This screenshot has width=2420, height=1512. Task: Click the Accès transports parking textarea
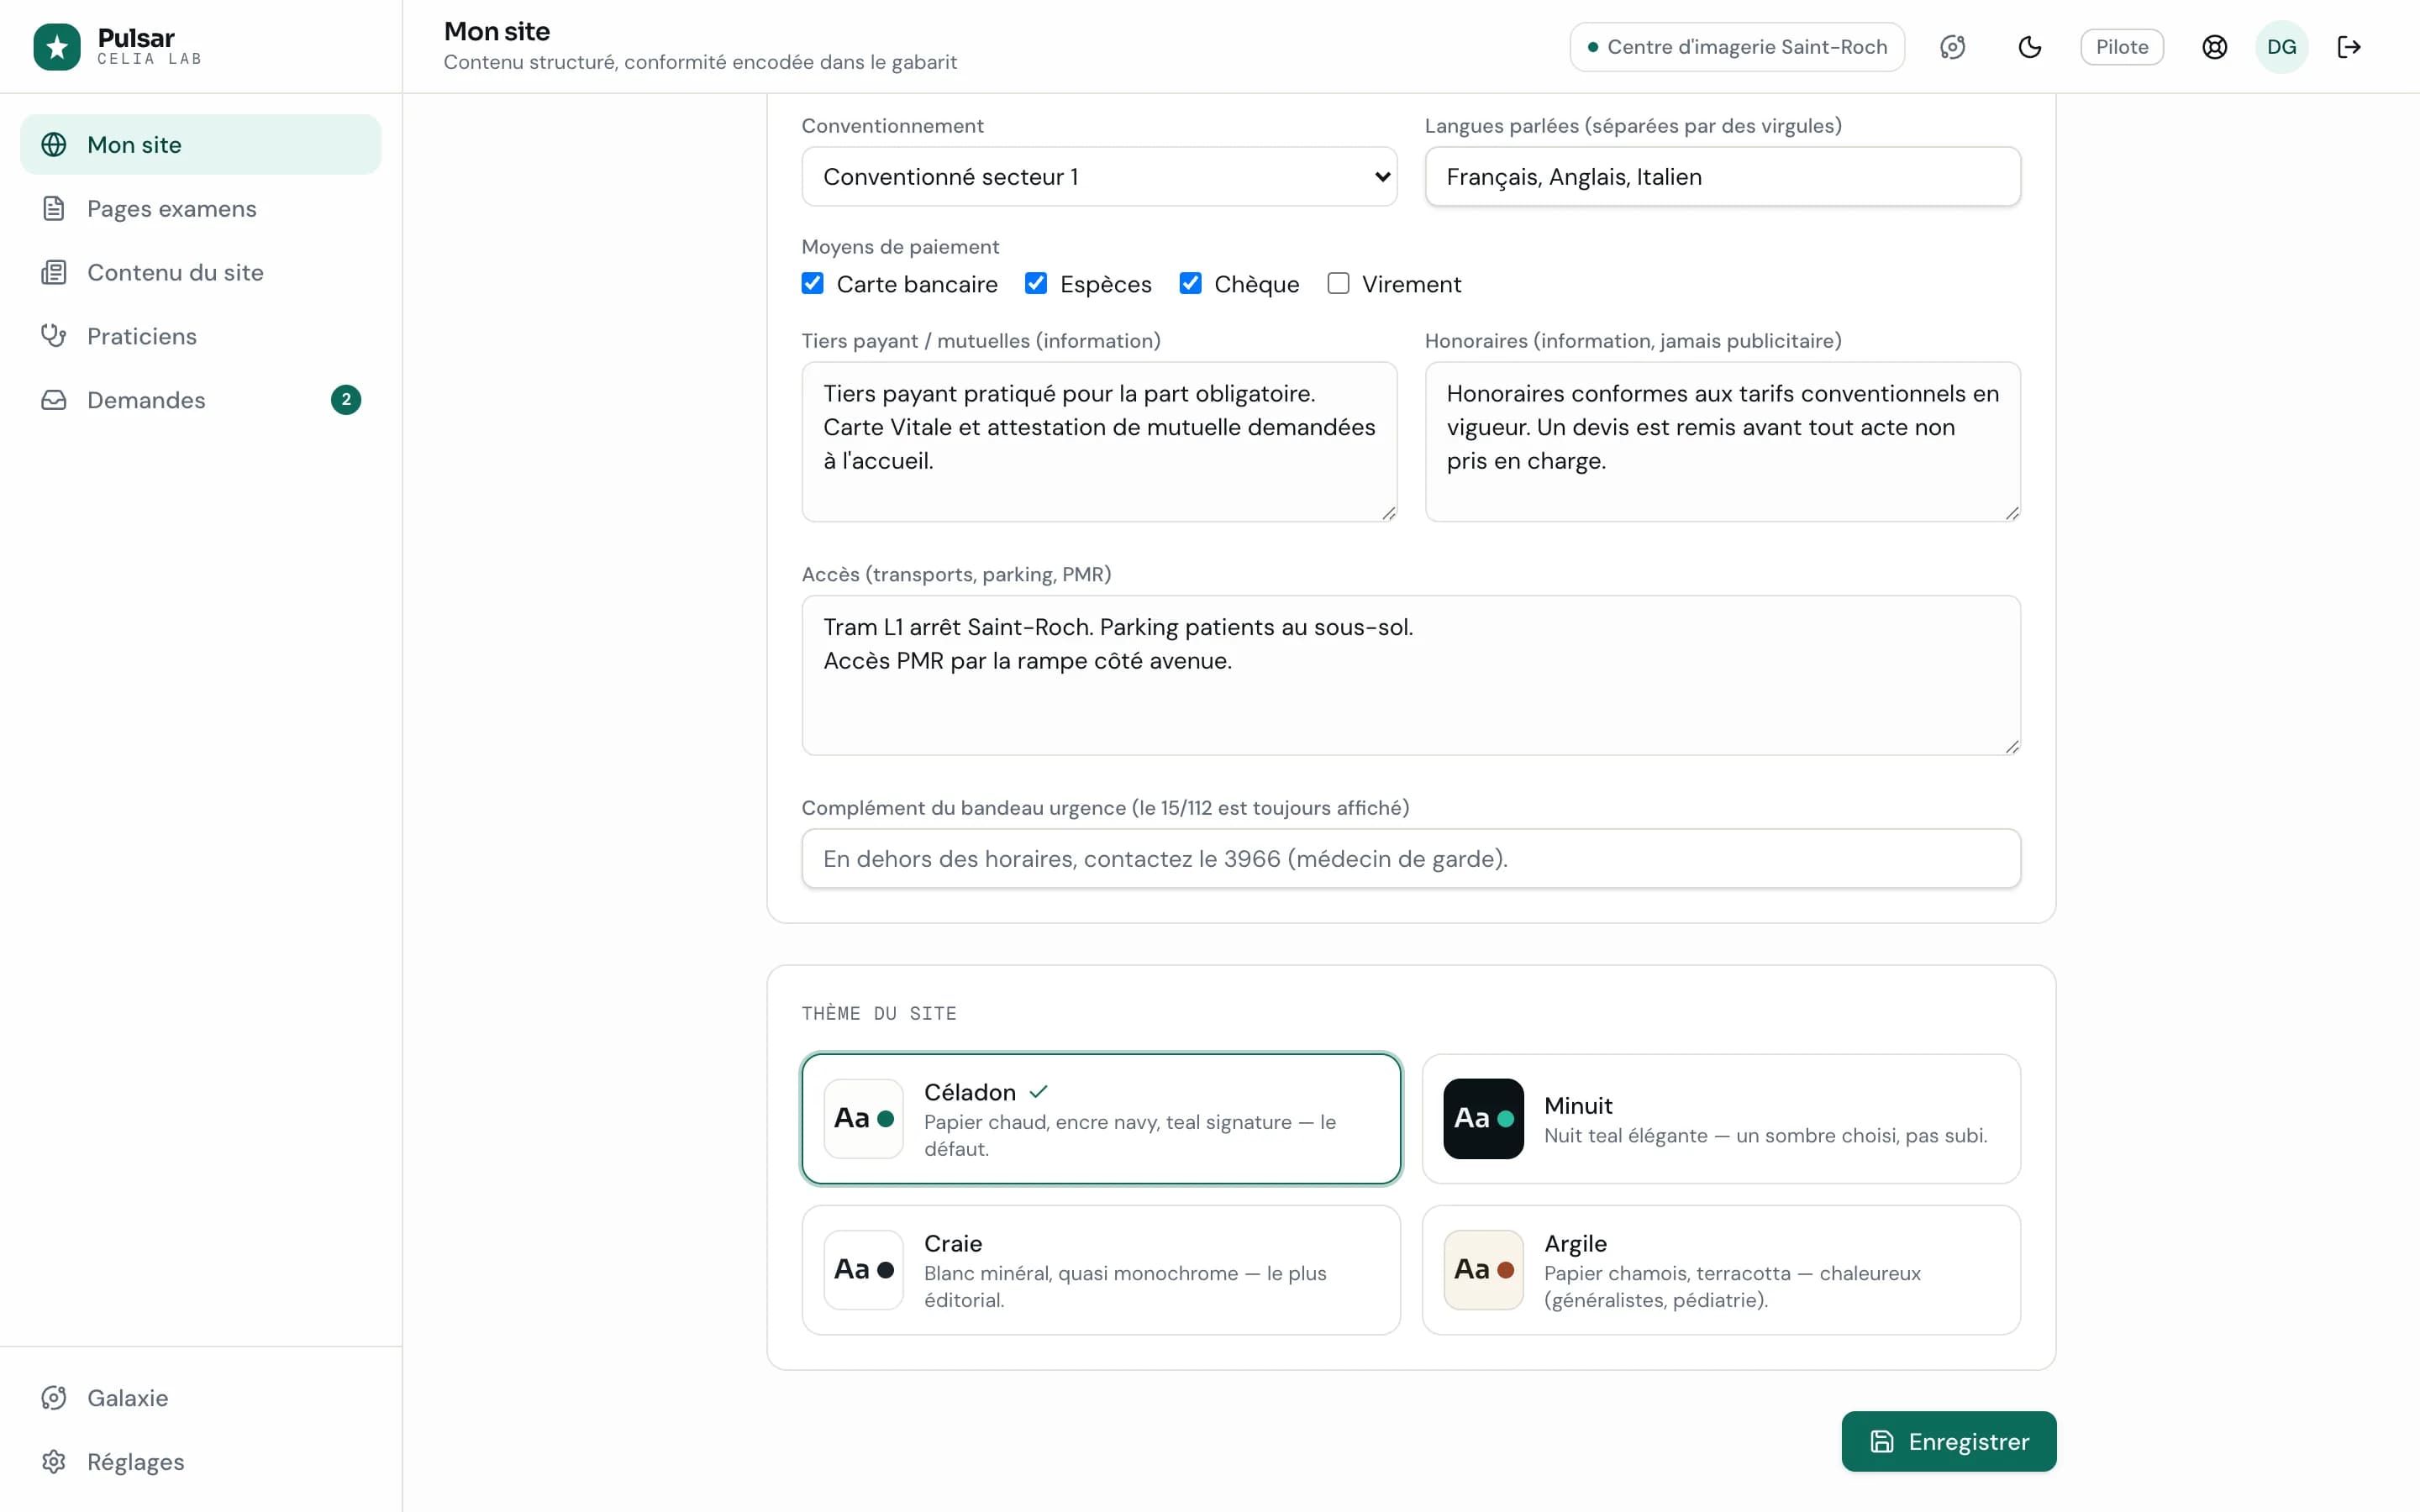click(x=1411, y=676)
